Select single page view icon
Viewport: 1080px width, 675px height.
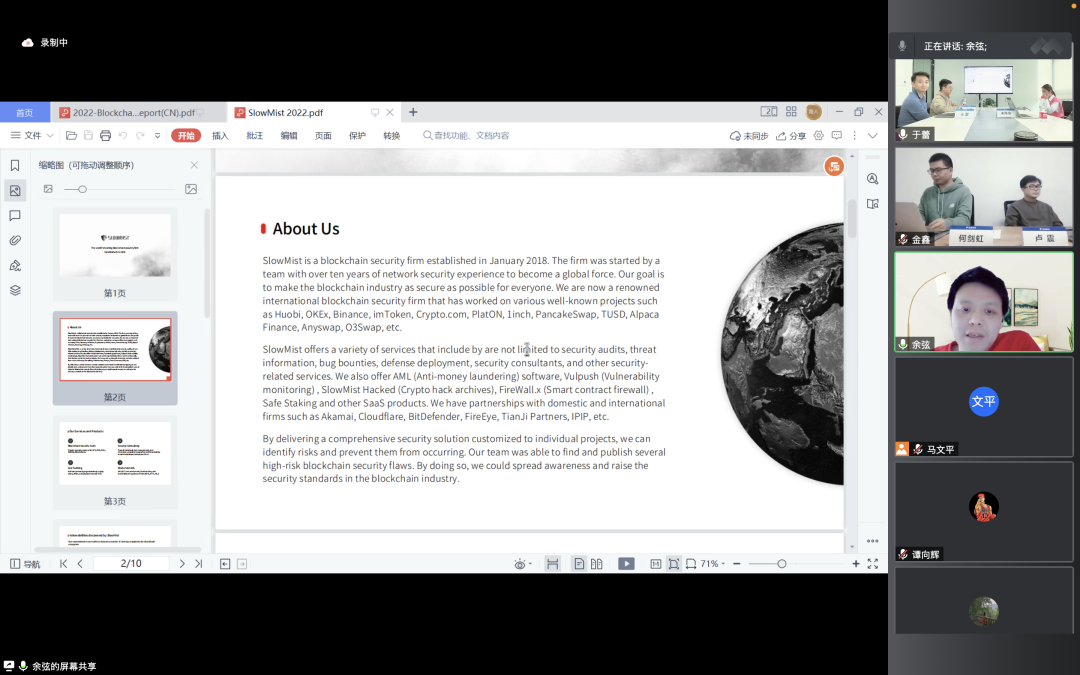[x=579, y=564]
